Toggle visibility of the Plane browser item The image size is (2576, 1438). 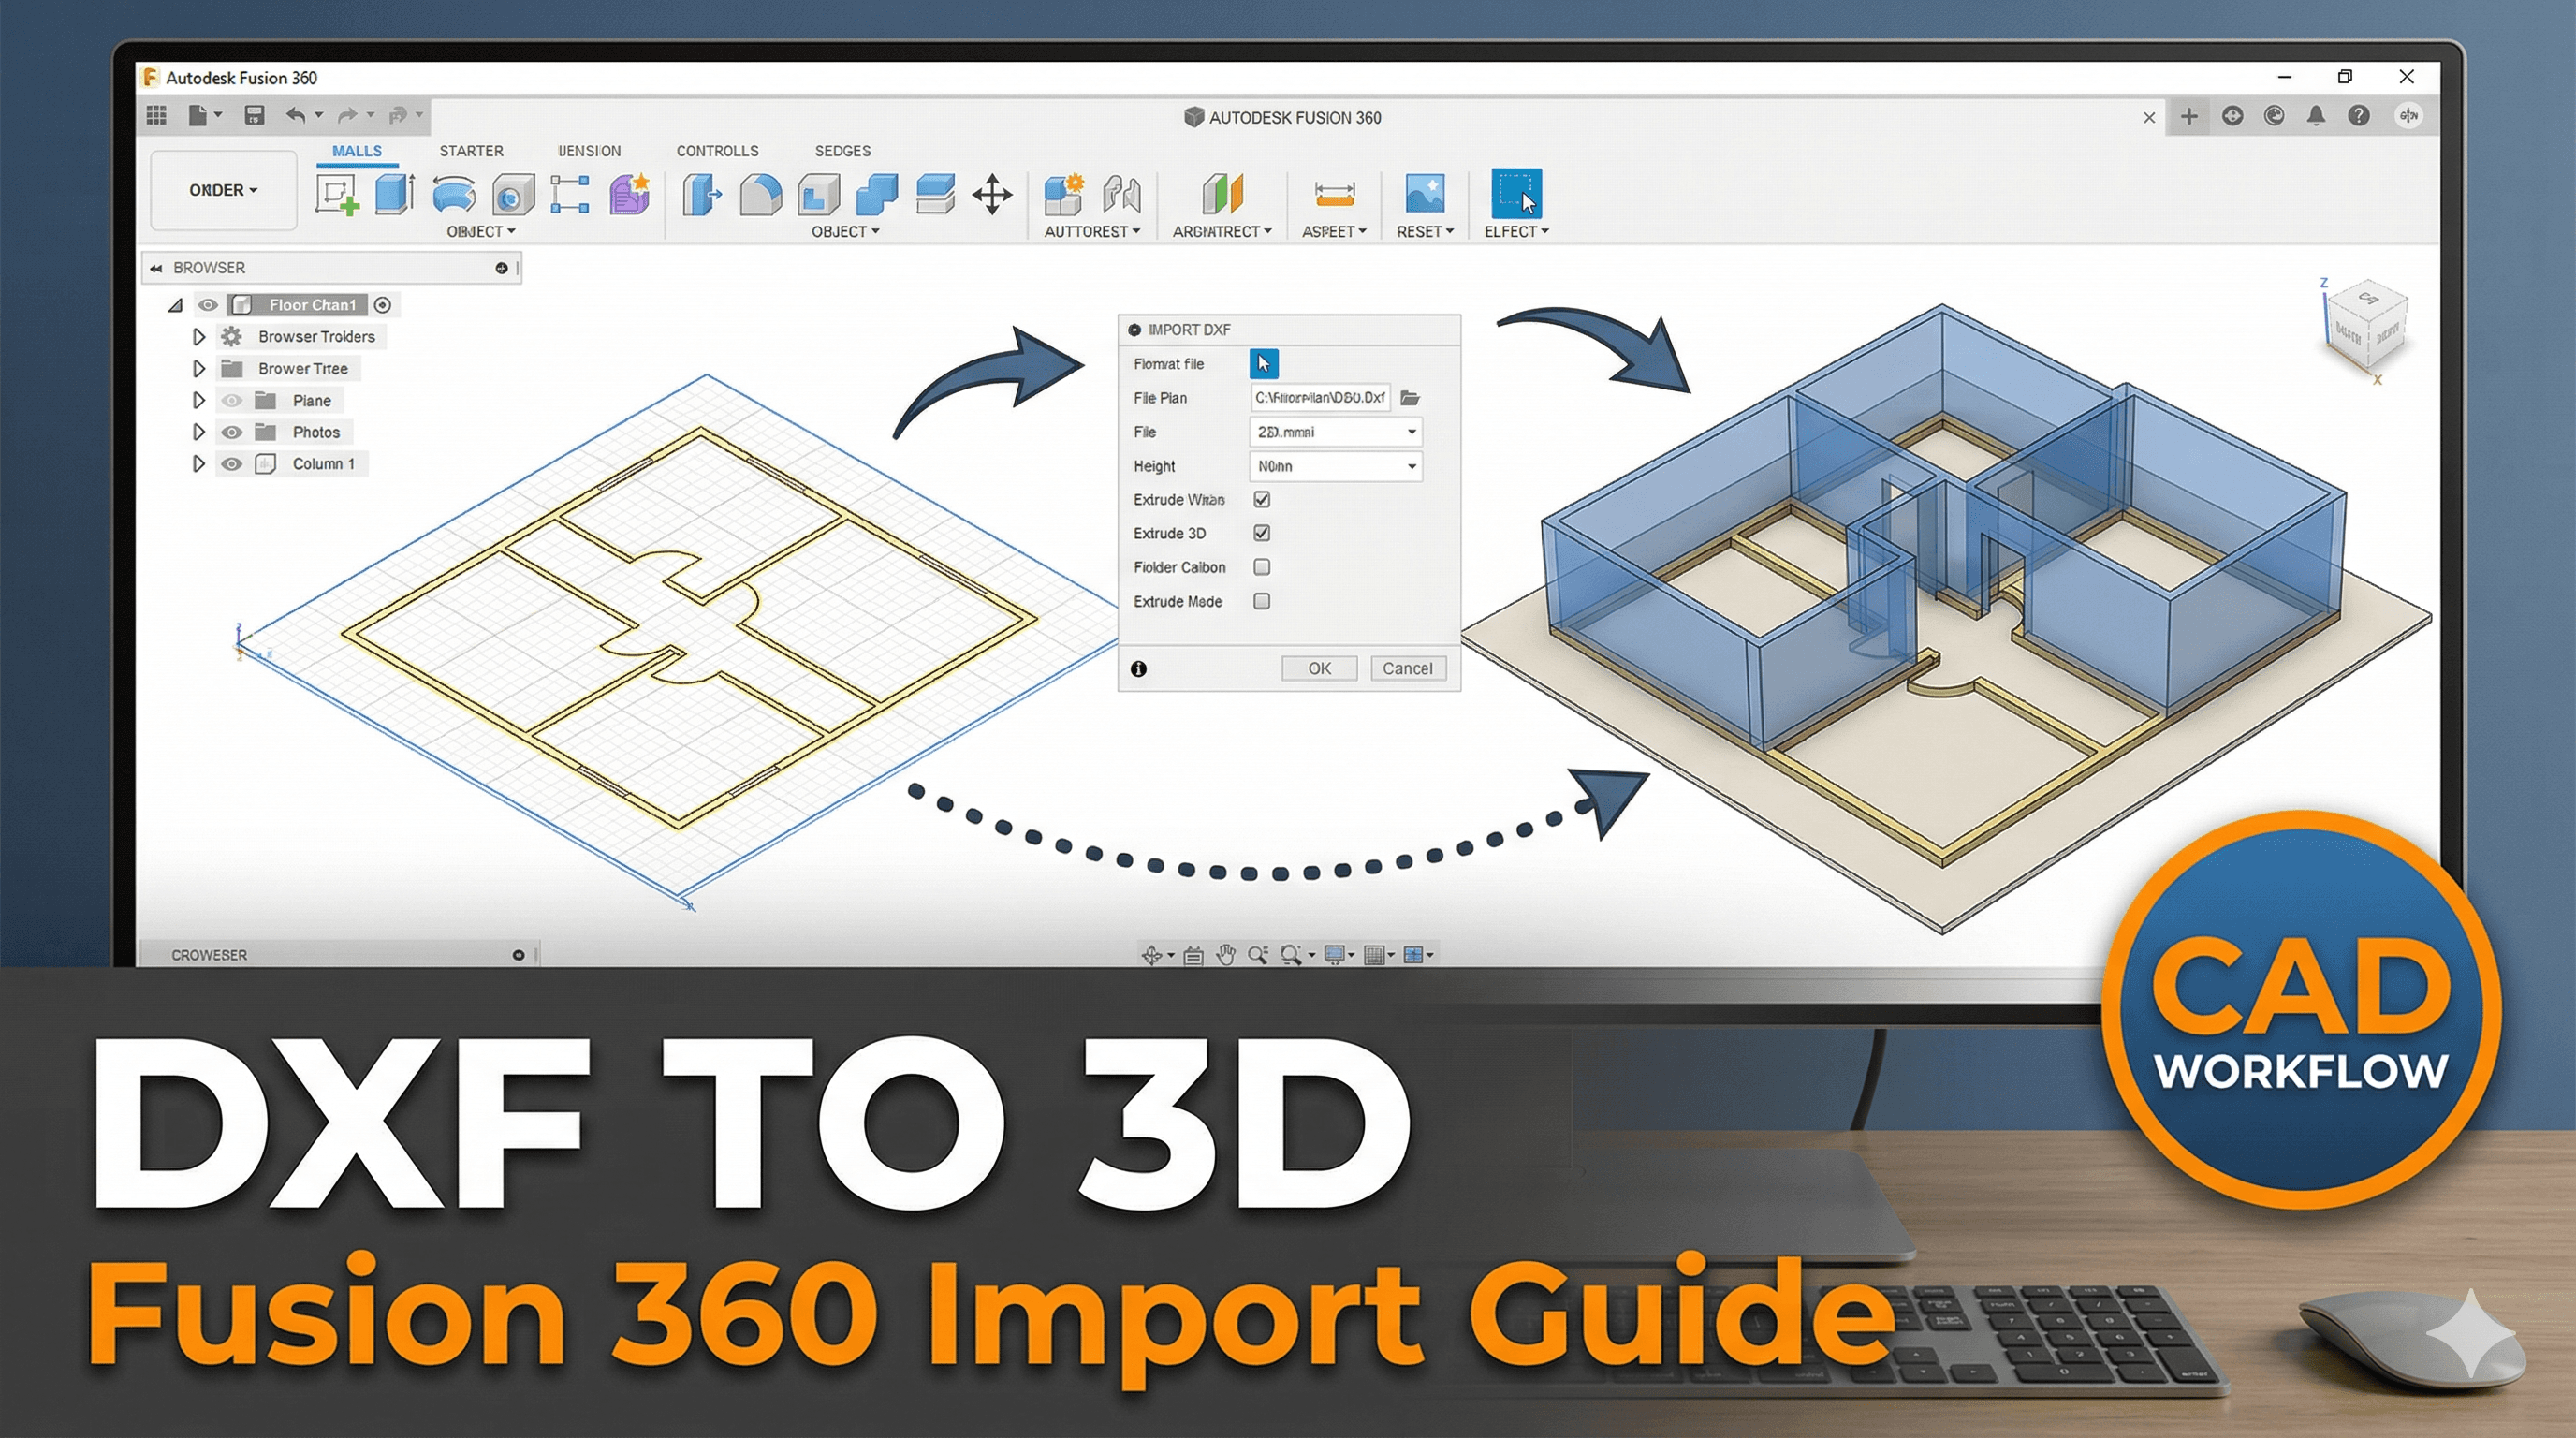click(232, 400)
